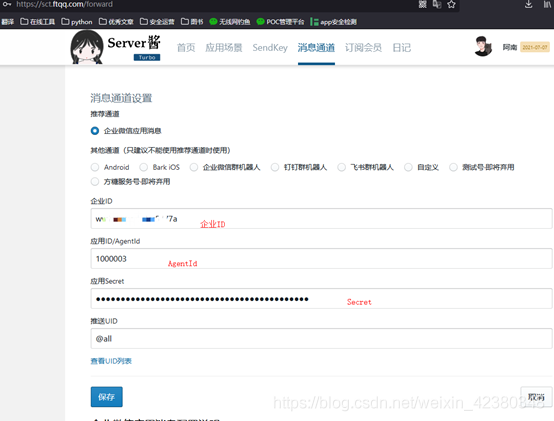
Task: Select the 方糖服务号-即将弃用 radio option
Action: (x=95, y=182)
